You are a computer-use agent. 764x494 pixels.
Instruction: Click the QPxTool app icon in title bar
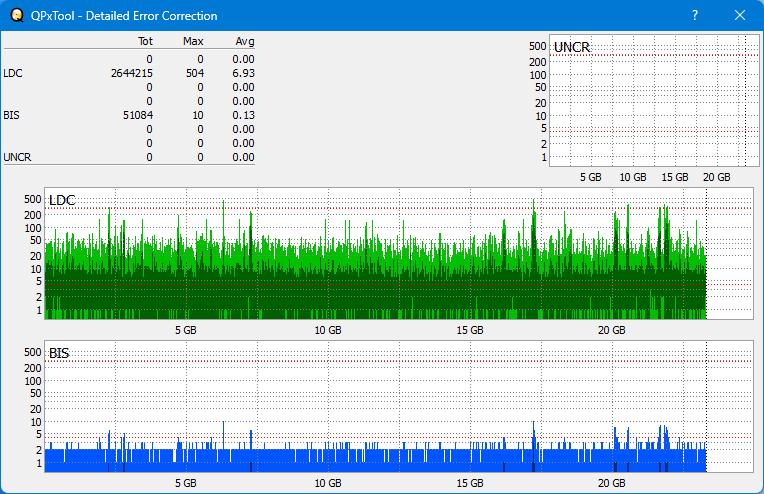15,16
